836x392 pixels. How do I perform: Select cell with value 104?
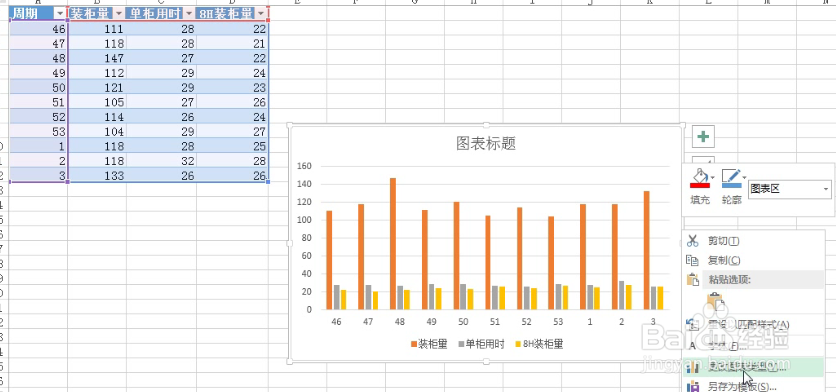coord(97,131)
